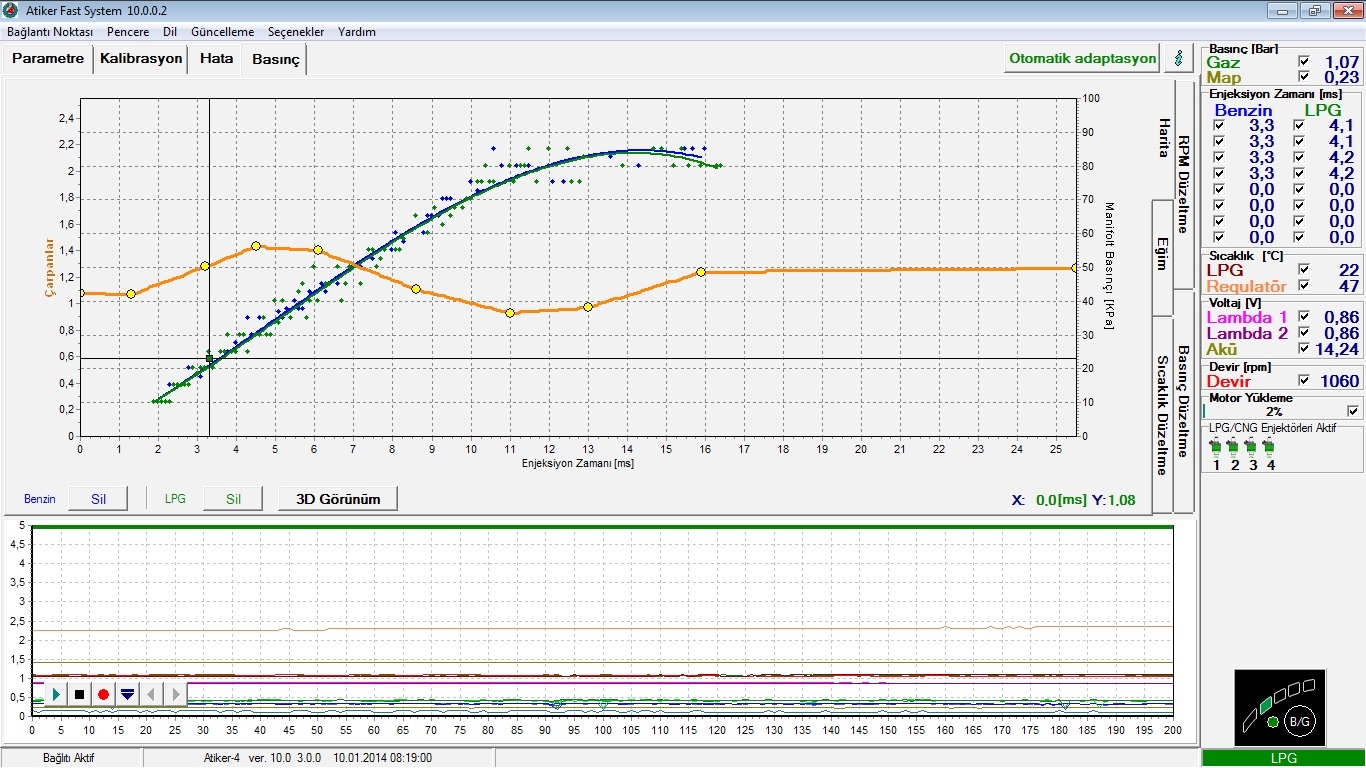This screenshot has width=1366, height=768.
Task: Click the blue down-arrow load icon
Action: pyautogui.click(x=127, y=694)
